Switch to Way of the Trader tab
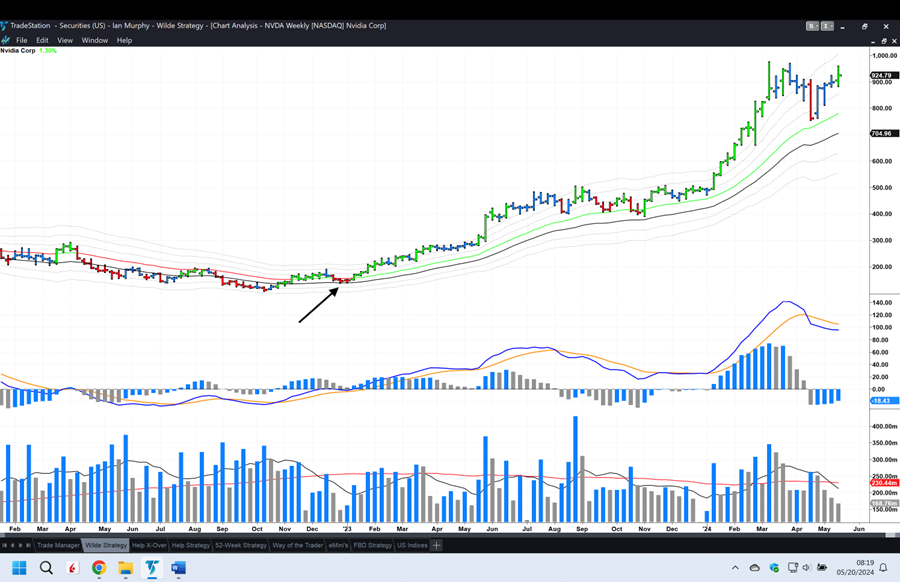This screenshot has width=900, height=582. point(297,545)
